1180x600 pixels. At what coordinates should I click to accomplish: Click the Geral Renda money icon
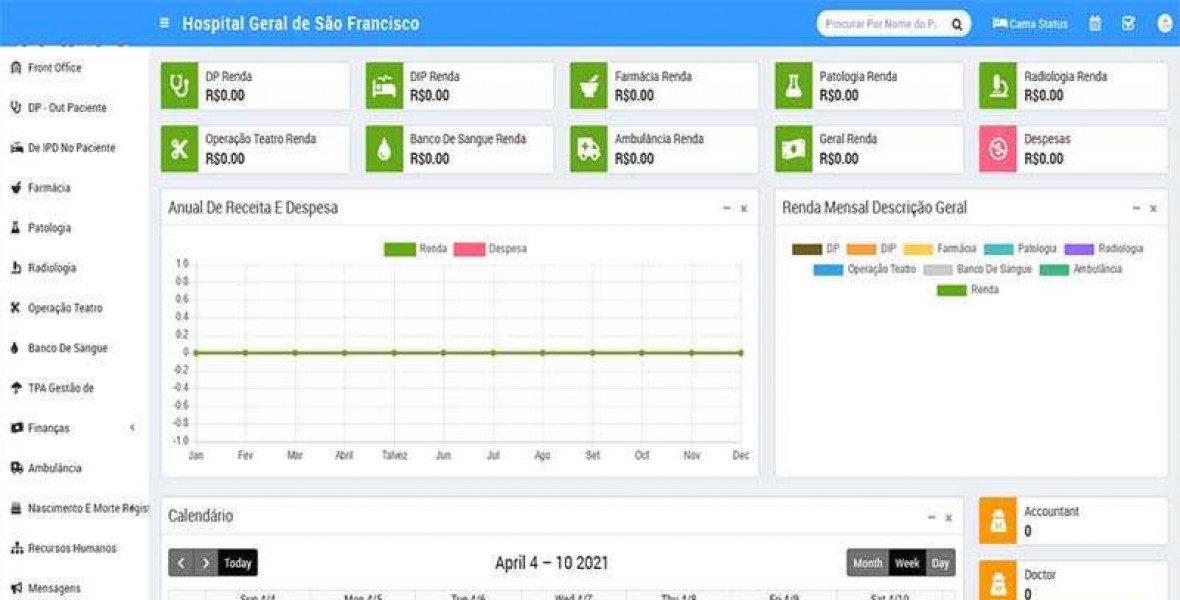(x=793, y=149)
